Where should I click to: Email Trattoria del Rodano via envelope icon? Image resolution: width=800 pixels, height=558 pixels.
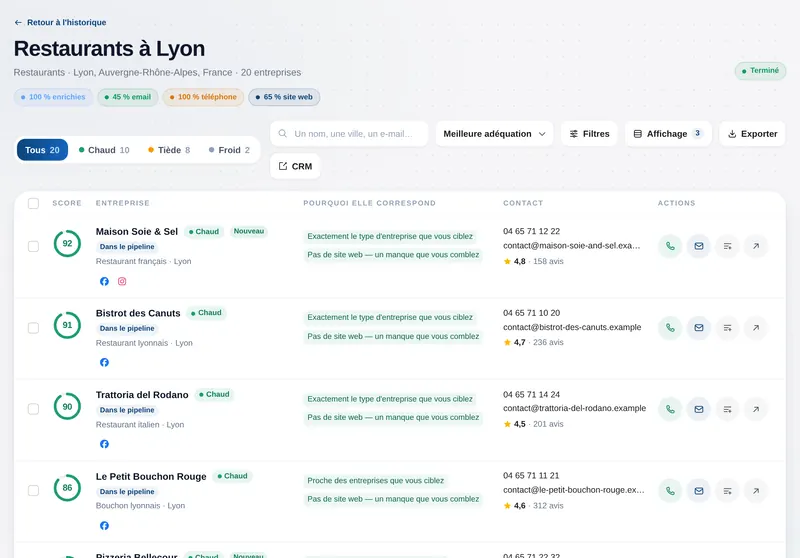[699, 409]
